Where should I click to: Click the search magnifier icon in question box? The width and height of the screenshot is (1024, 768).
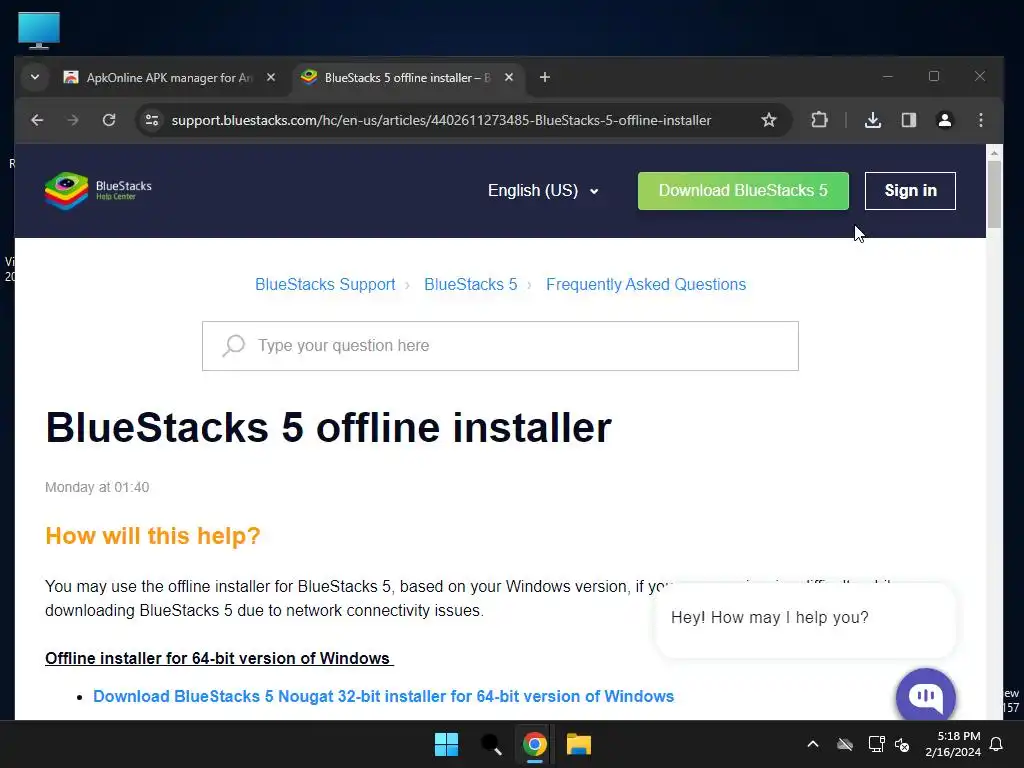(233, 345)
